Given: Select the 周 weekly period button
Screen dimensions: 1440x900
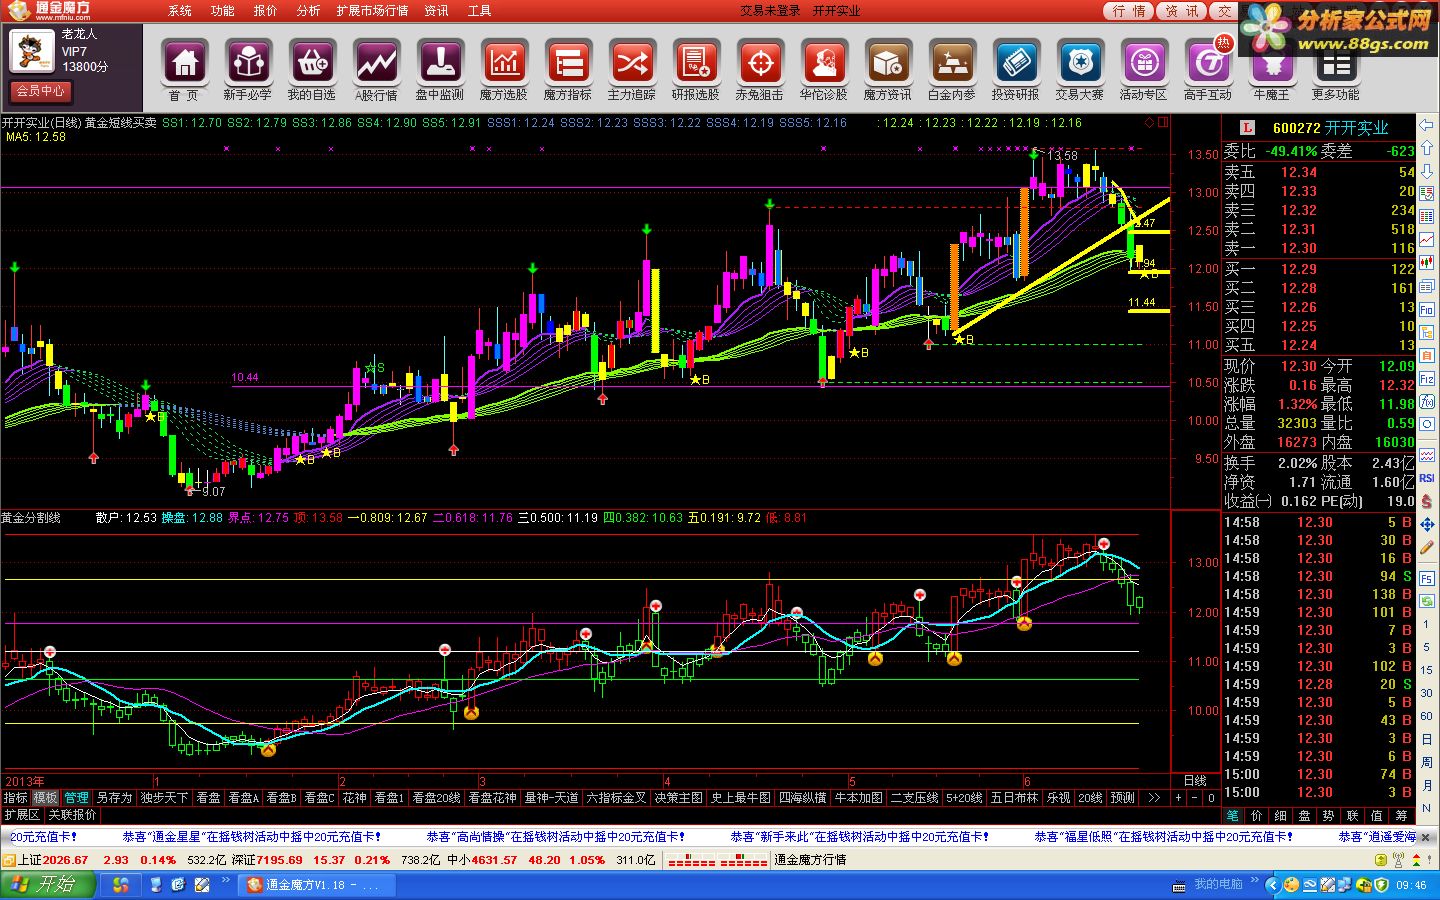Looking at the screenshot, I should (x=1427, y=762).
